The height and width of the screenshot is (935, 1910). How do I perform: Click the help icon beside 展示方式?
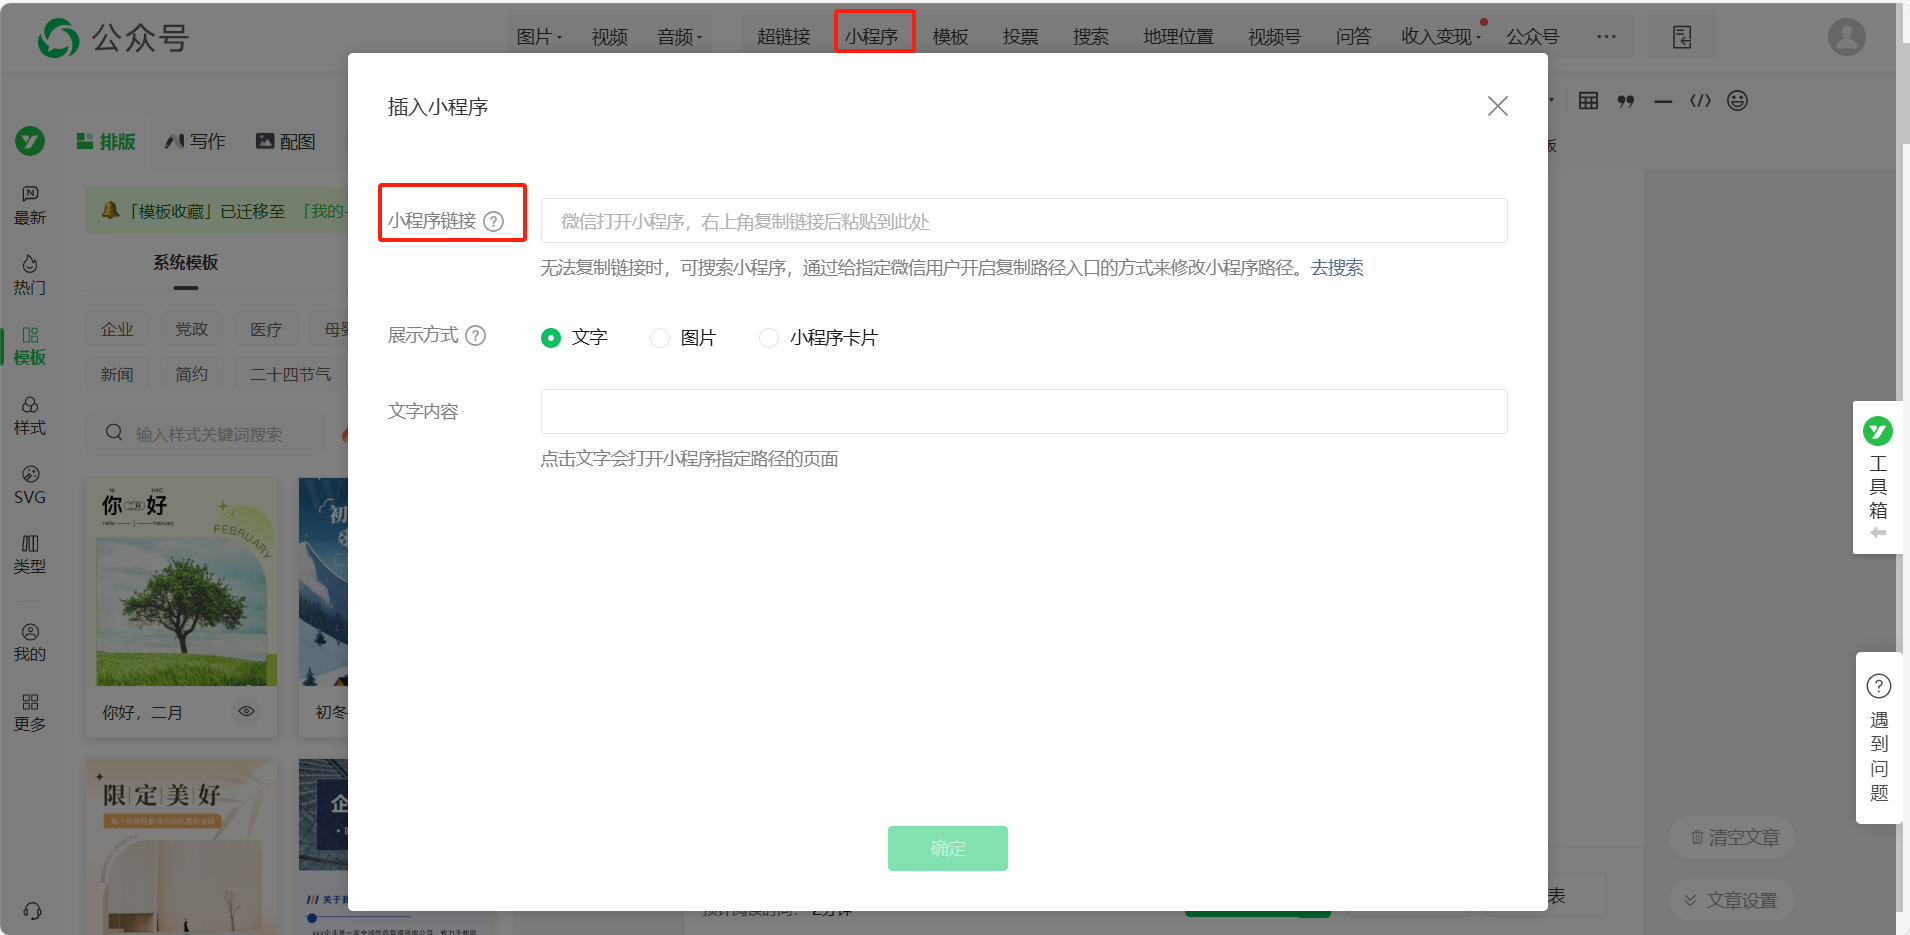point(476,335)
